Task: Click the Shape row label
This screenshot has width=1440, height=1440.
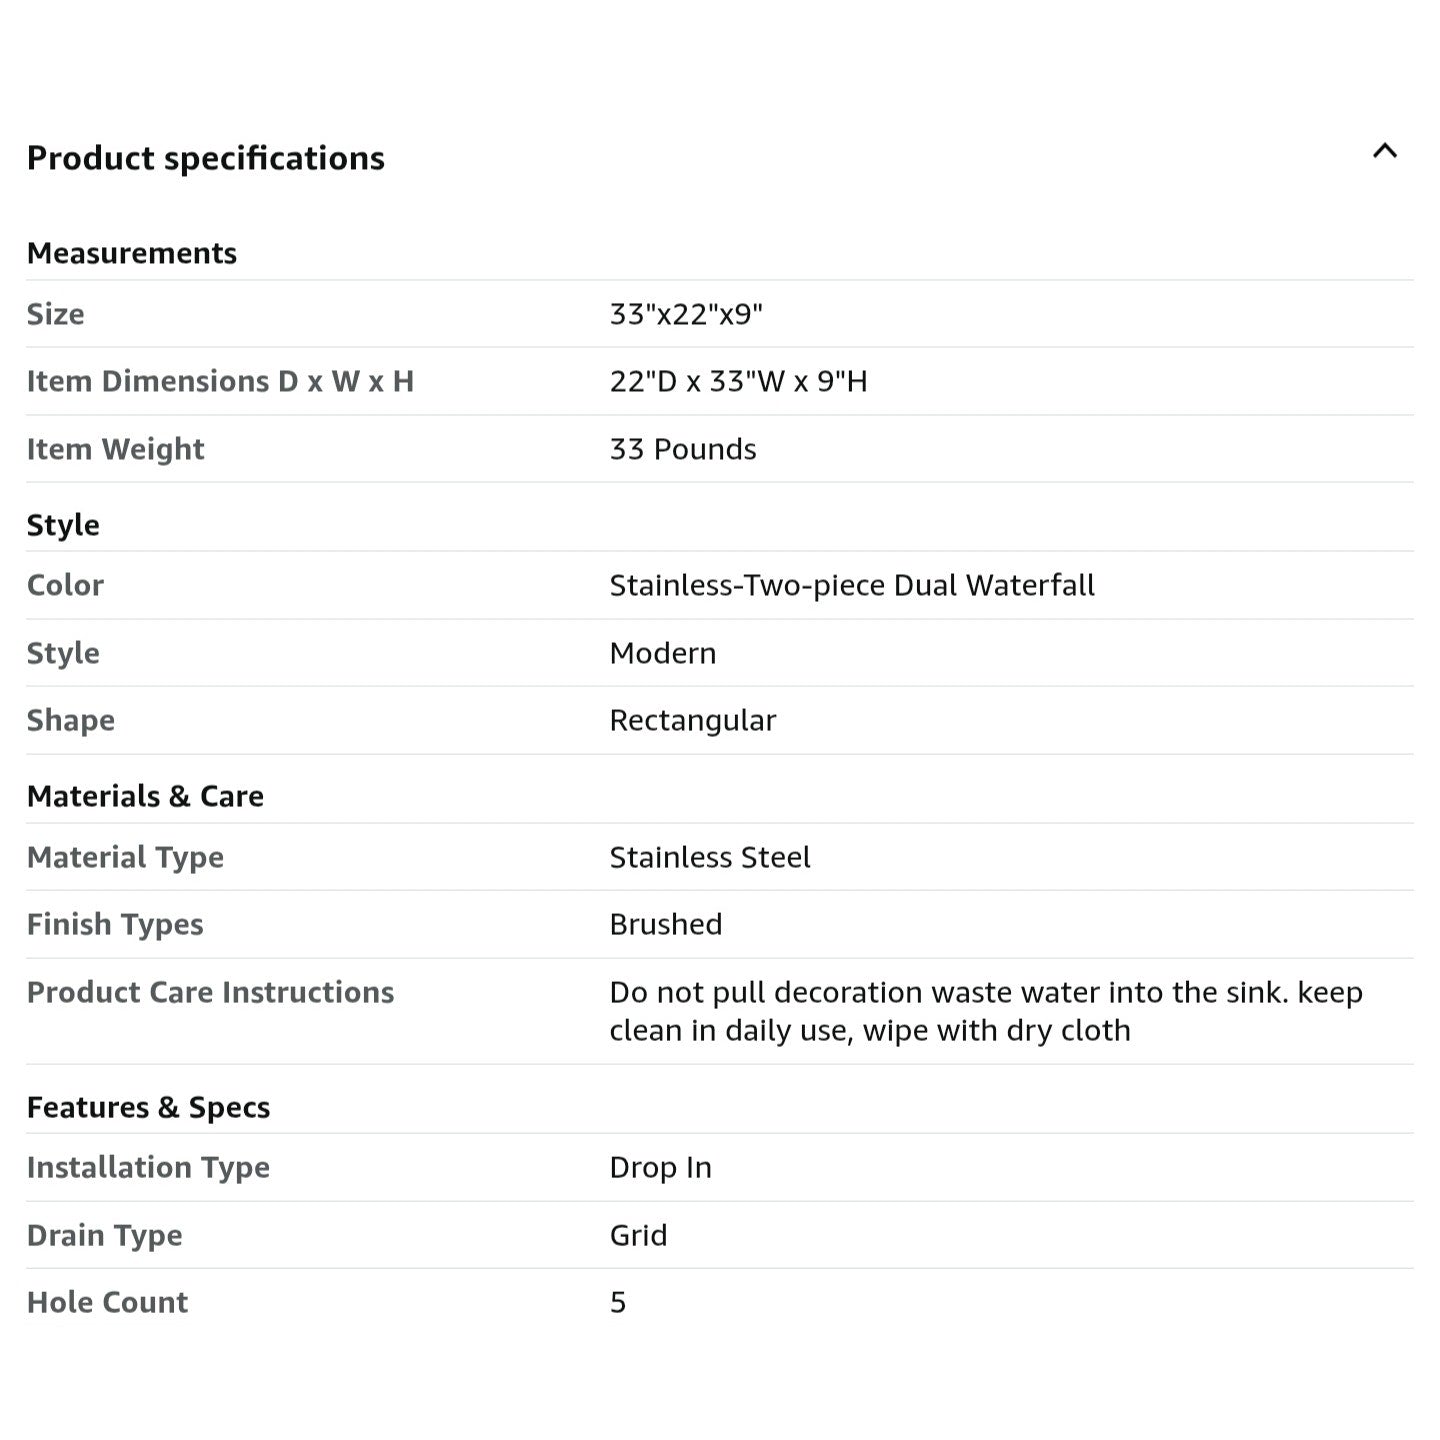Action: (71, 720)
